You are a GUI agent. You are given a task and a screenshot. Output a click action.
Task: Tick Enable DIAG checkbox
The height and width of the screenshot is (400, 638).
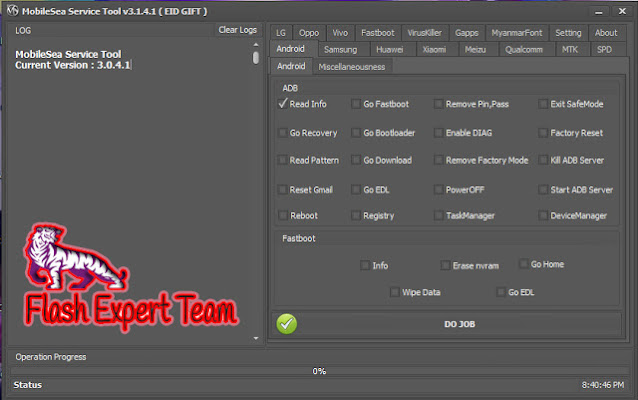pyautogui.click(x=438, y=133)
